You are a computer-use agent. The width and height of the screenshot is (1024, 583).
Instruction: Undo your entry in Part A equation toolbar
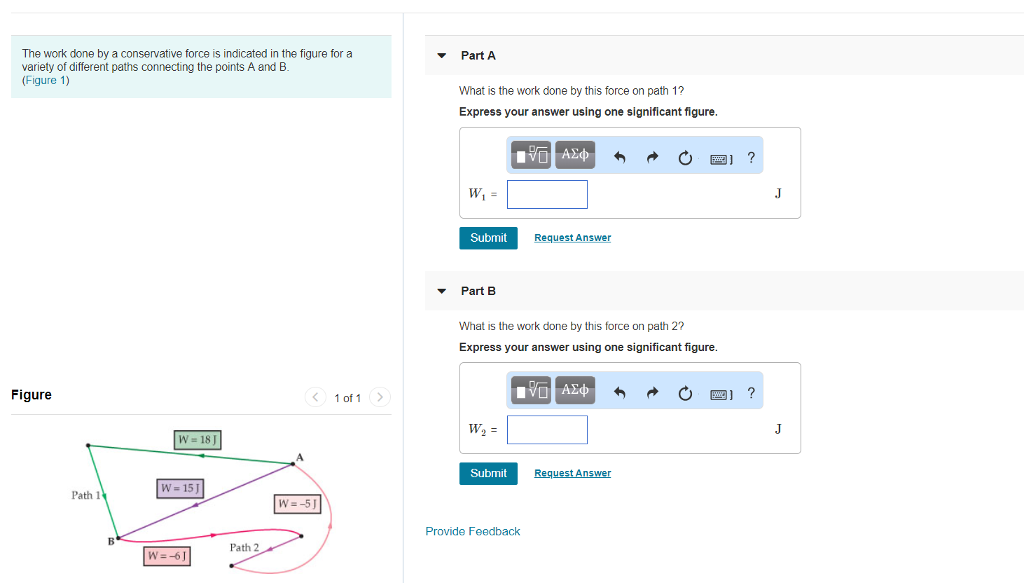pyautogui.click(x=618, y=157)
